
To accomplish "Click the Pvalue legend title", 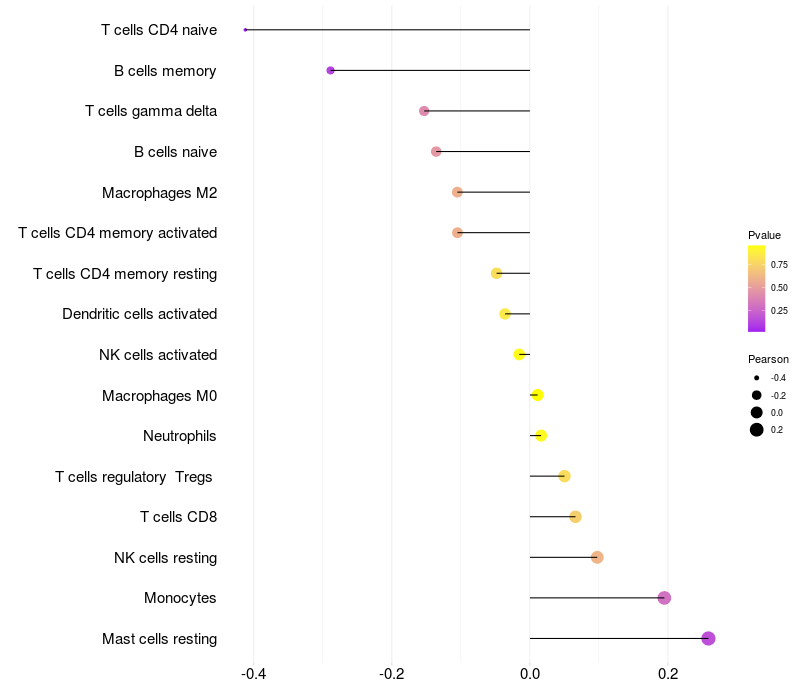I will [x=764, y=235].
